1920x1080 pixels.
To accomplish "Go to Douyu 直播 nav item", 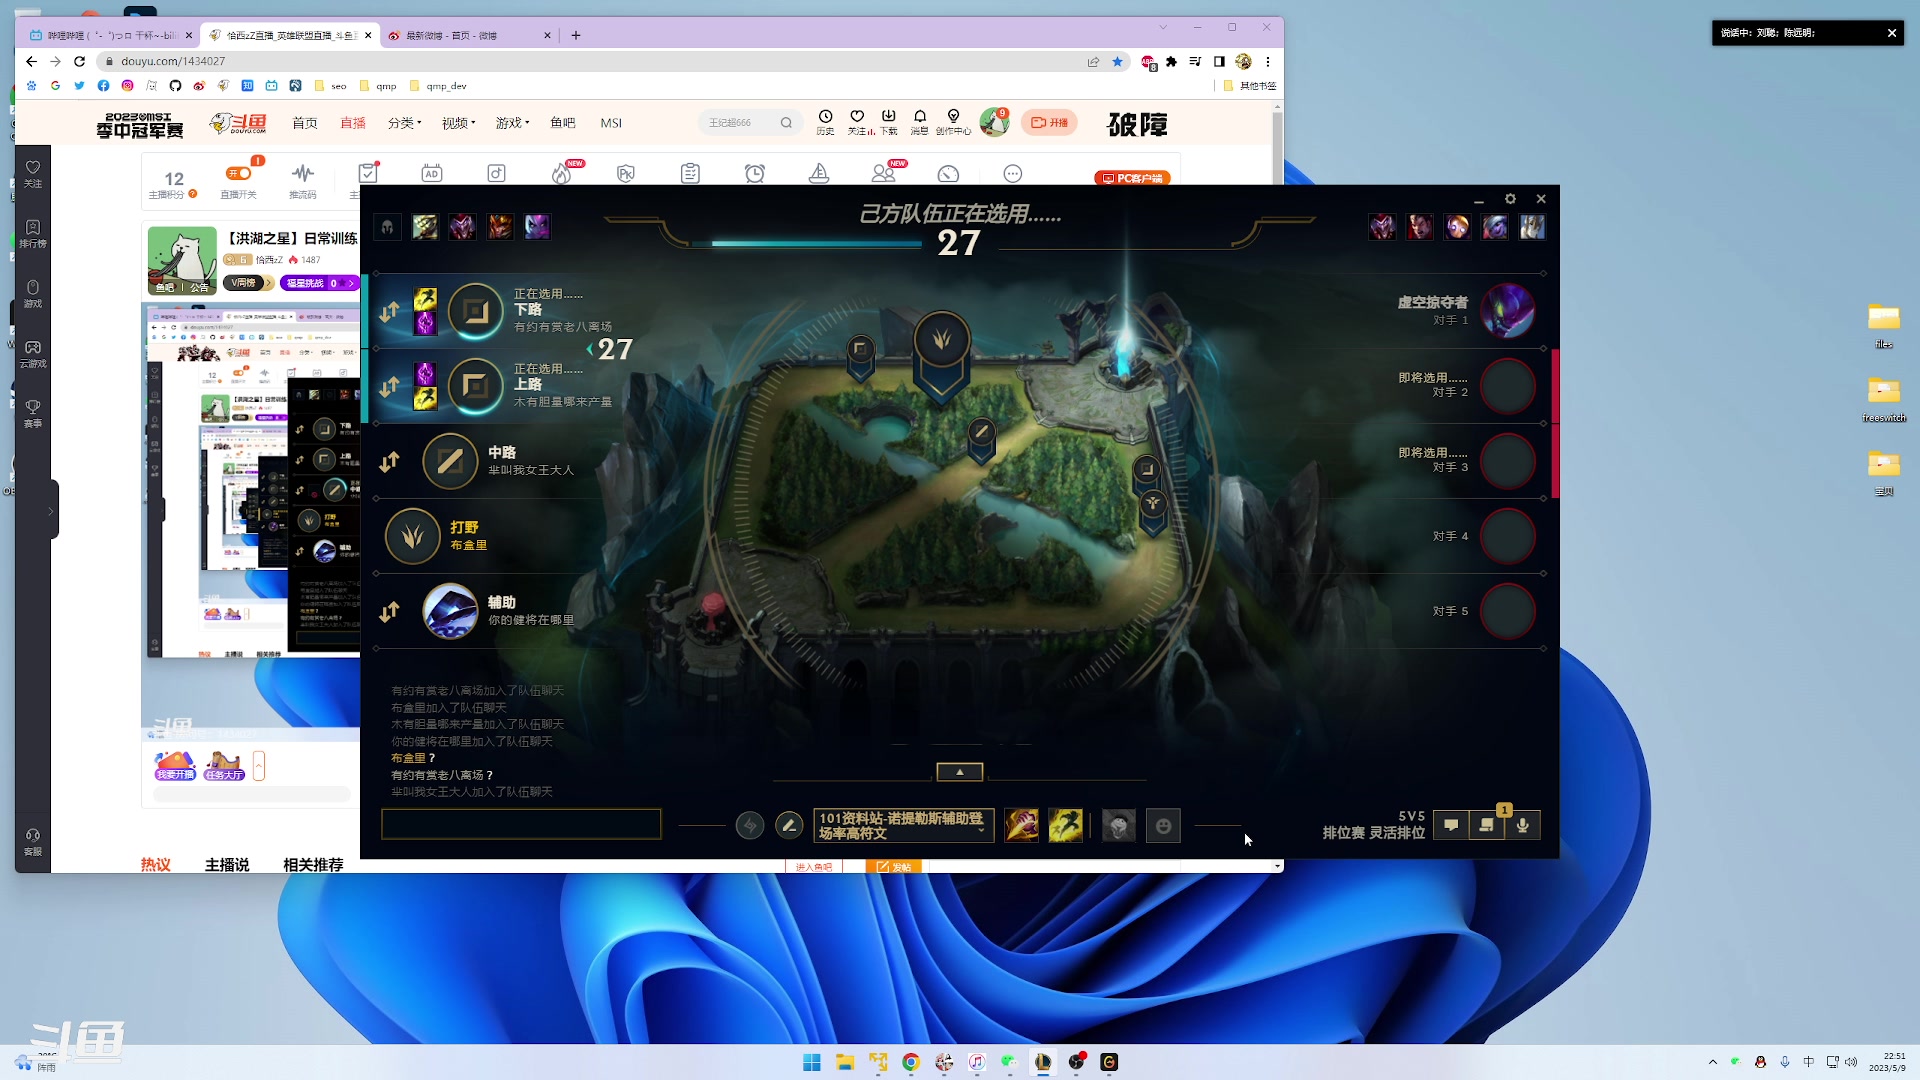I will tap(353, 123).
